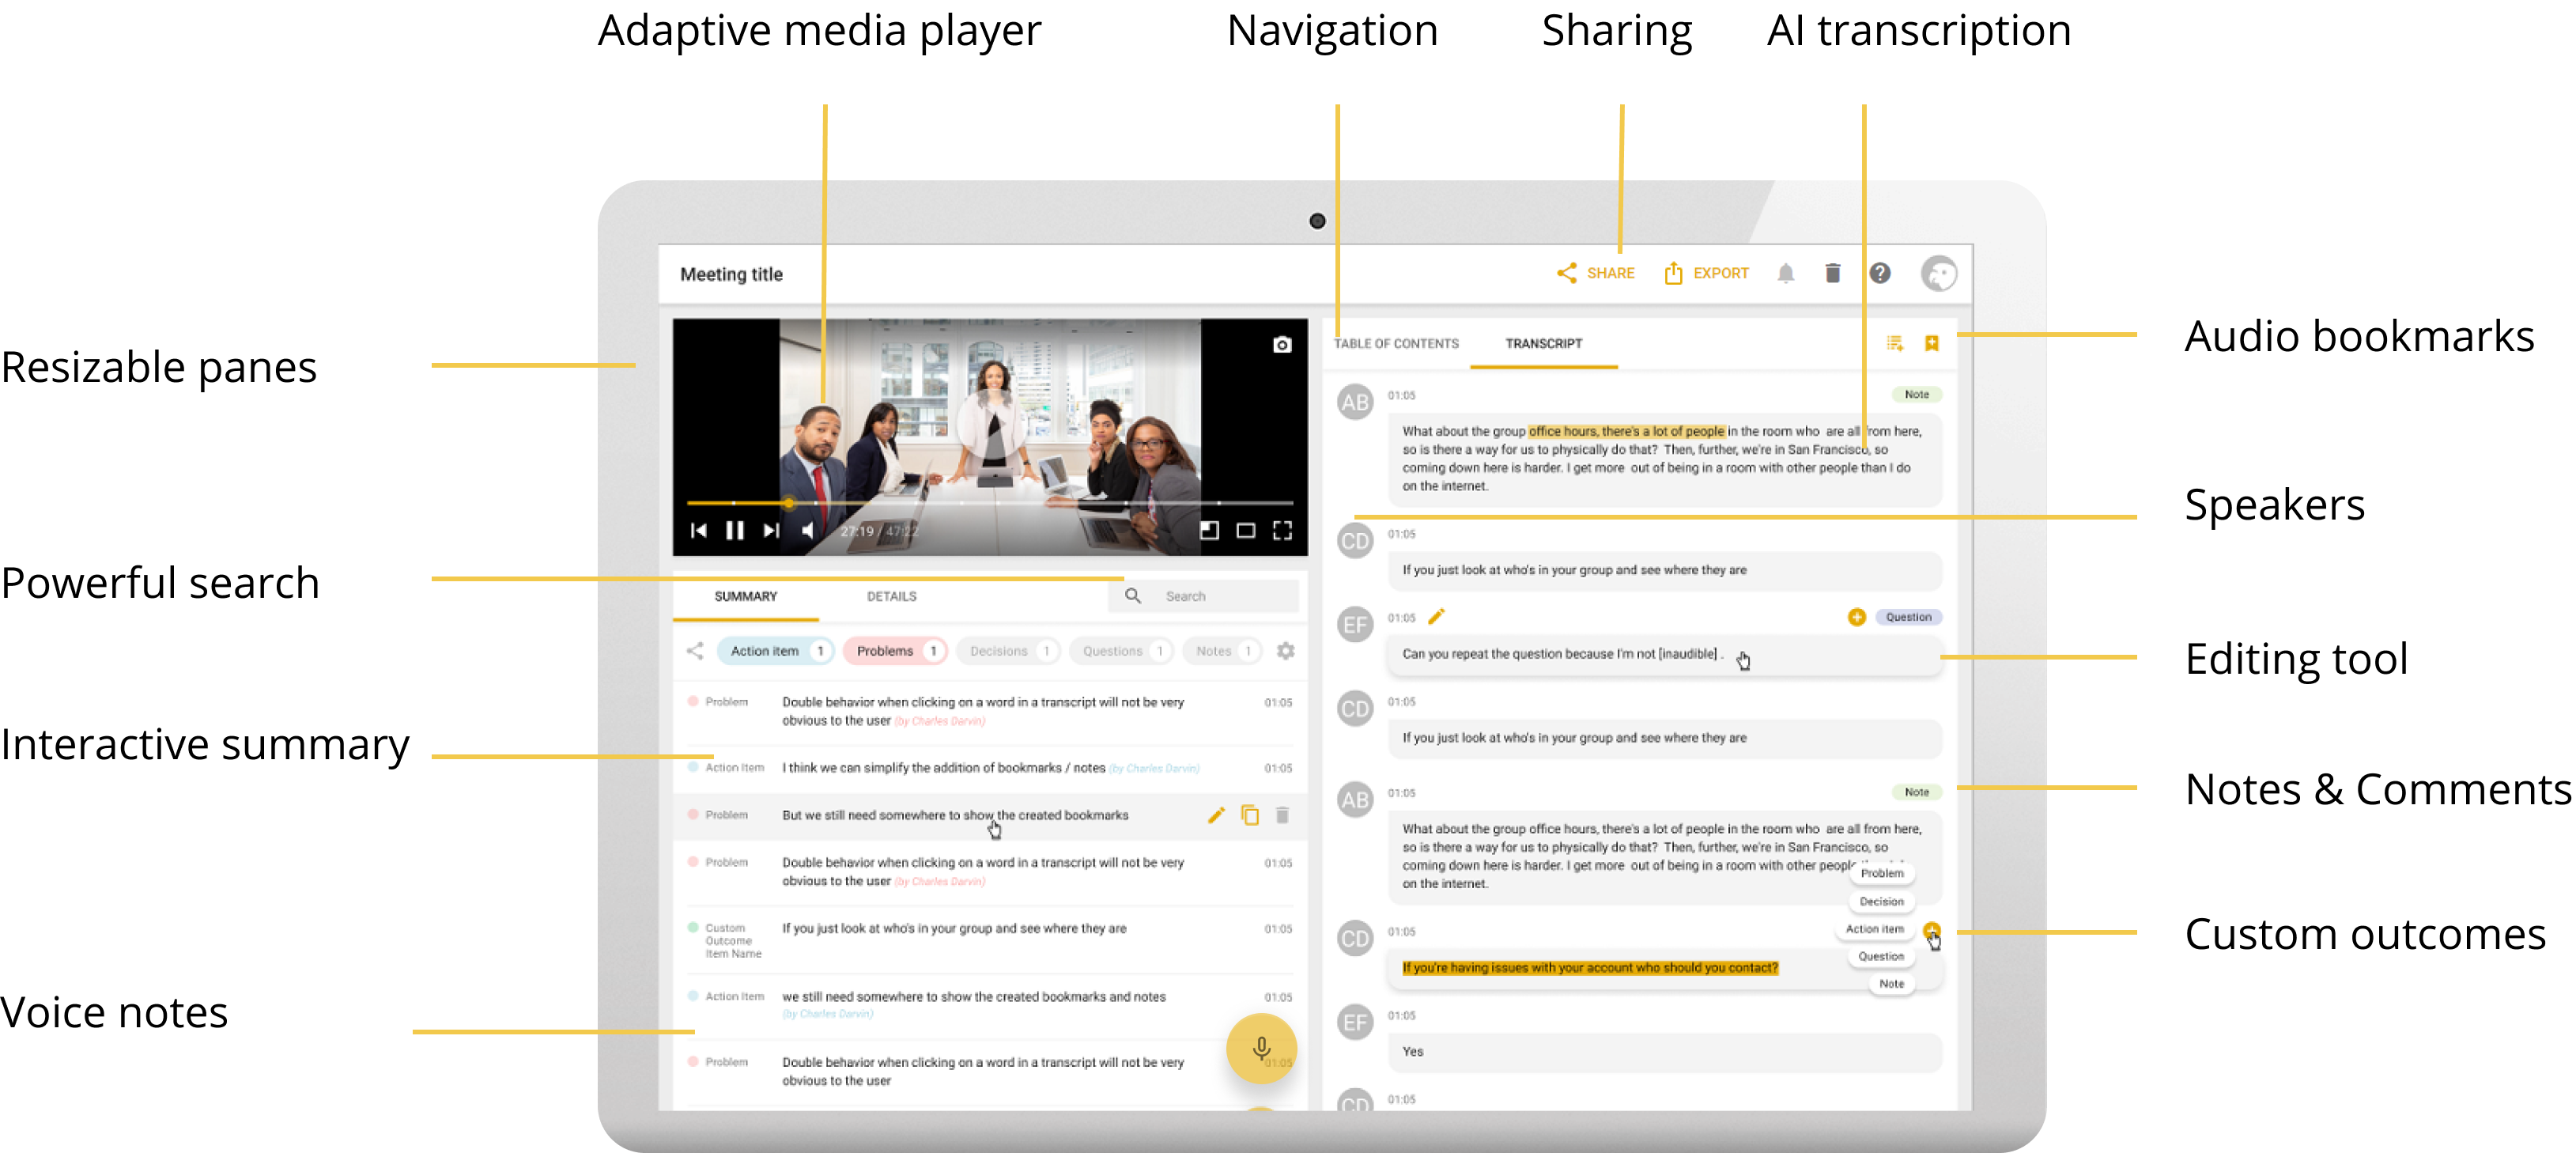Edit highlighted bookmark with pencil icon
Screen dimensions: 2576x1153
pos(1215,815)
